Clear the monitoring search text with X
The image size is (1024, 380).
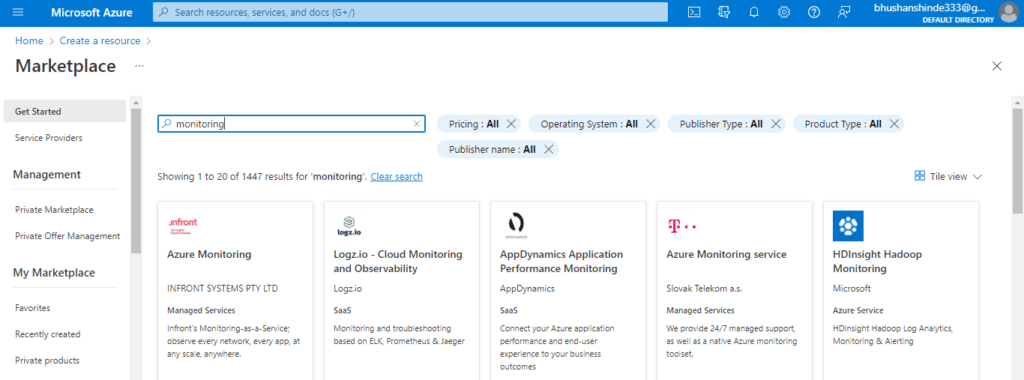click(x=417, y=124)
